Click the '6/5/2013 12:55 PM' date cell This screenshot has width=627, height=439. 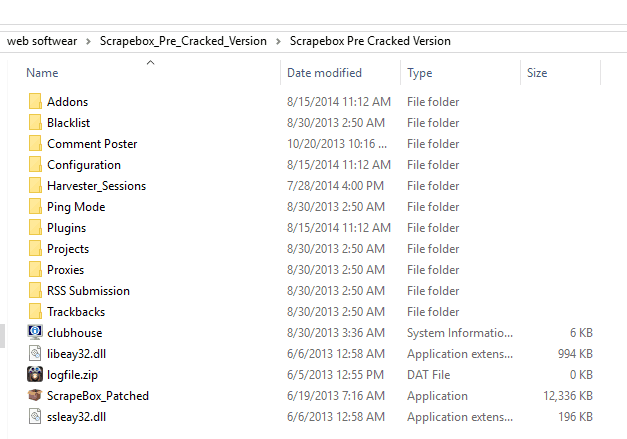point(335,374)
